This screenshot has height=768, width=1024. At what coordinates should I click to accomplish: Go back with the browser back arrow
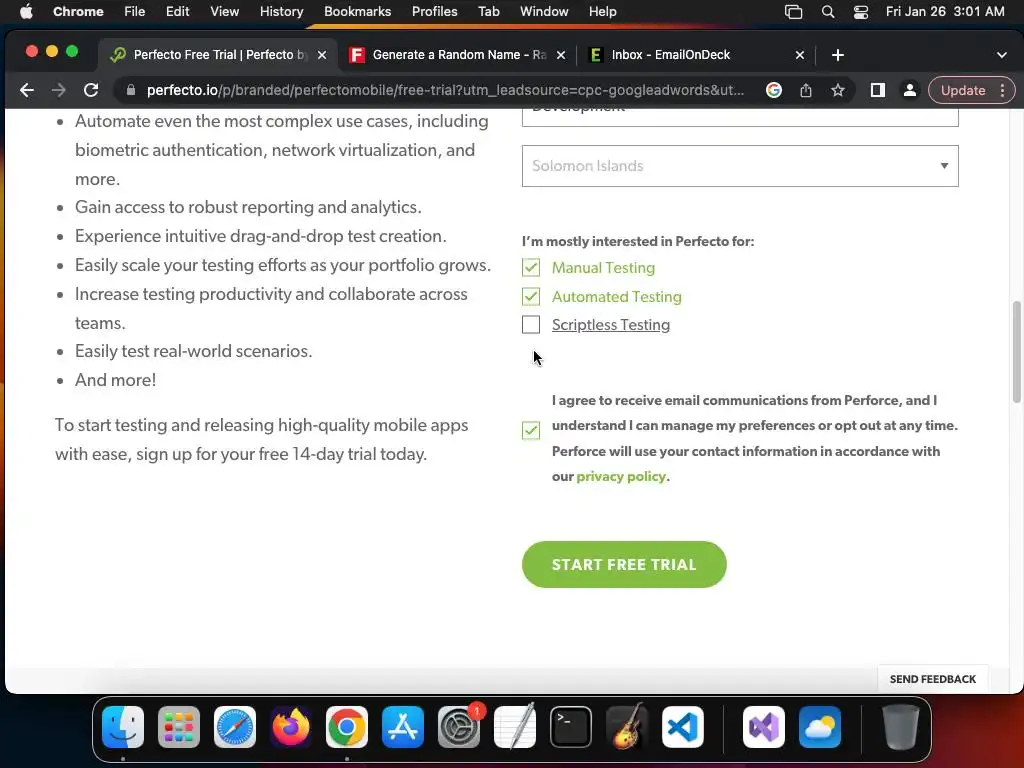click(x=27, y=90)
